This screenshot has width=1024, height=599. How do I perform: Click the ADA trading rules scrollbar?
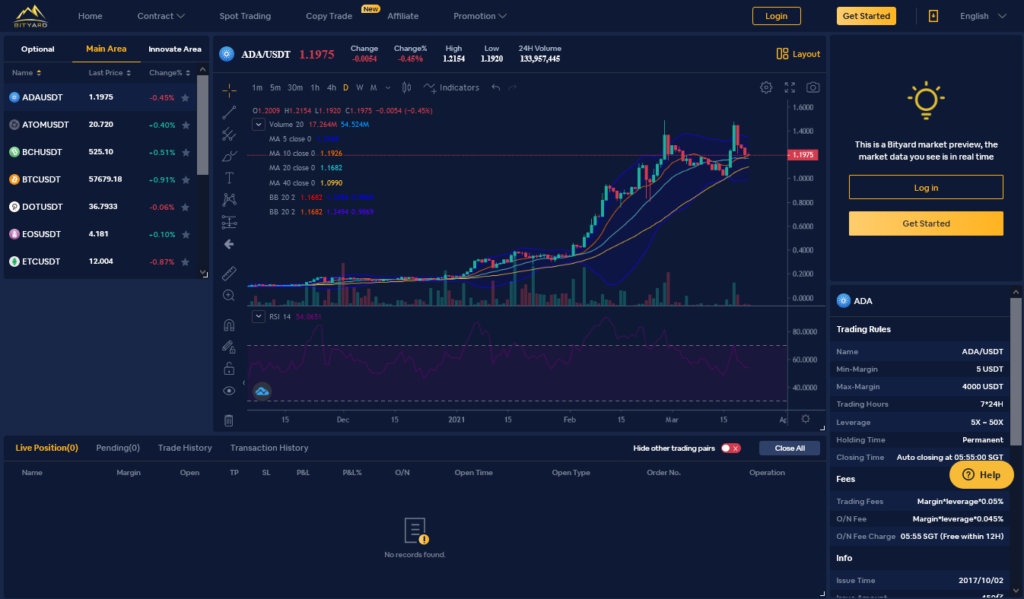pyautogui.click(x=1016, y=372)
